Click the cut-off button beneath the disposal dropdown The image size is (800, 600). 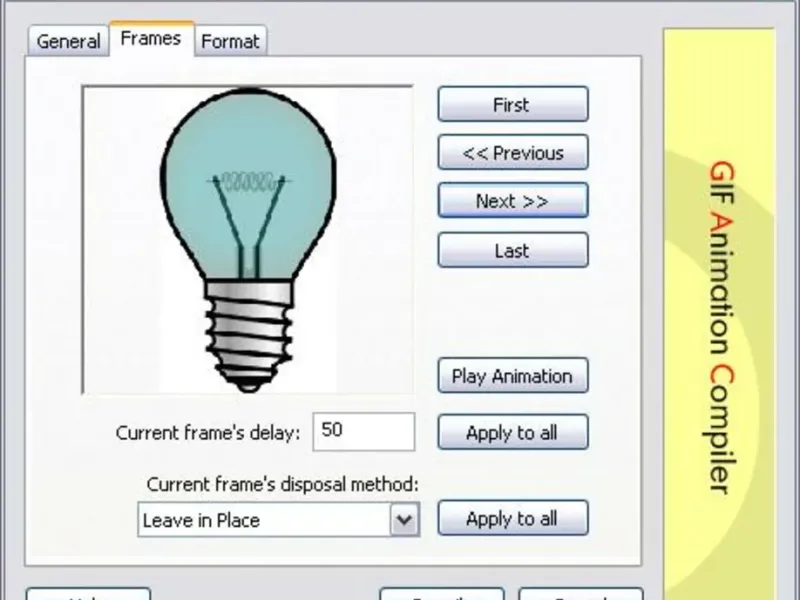(x=441, y=594)
